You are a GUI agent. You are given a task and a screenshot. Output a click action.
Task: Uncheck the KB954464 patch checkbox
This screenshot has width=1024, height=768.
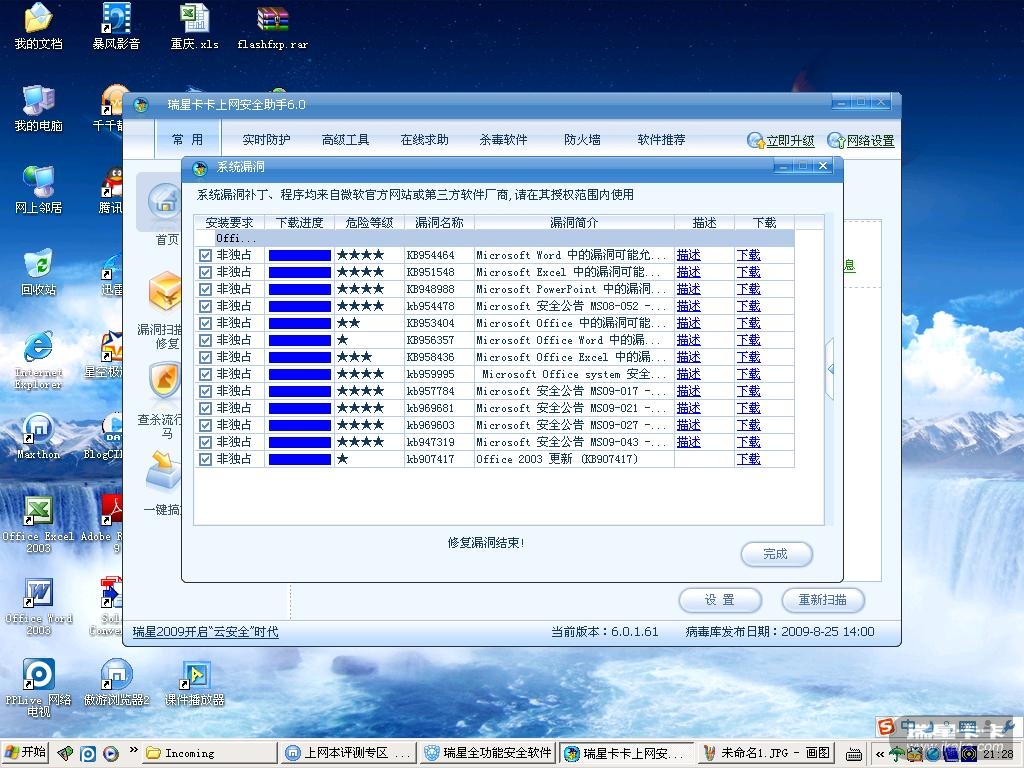coord(206,255)
